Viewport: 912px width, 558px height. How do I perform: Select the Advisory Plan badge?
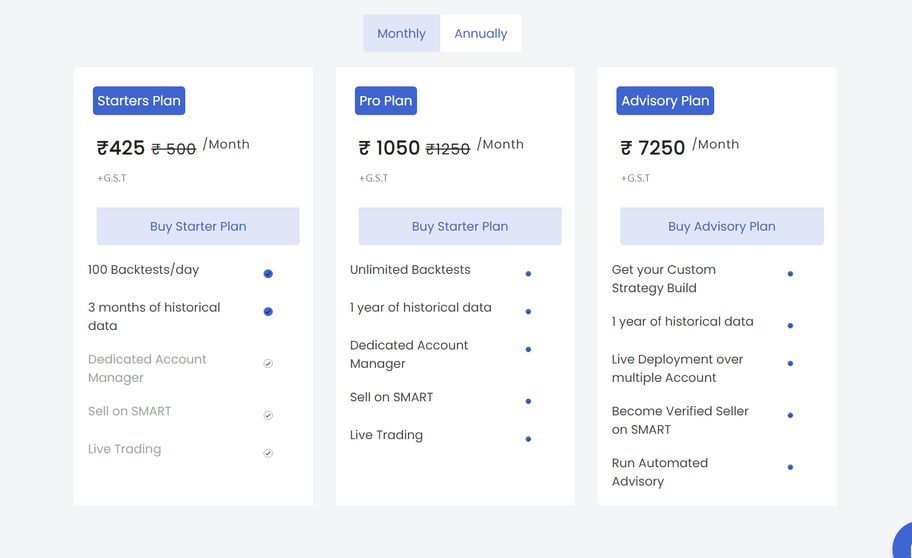pos(665,101)
